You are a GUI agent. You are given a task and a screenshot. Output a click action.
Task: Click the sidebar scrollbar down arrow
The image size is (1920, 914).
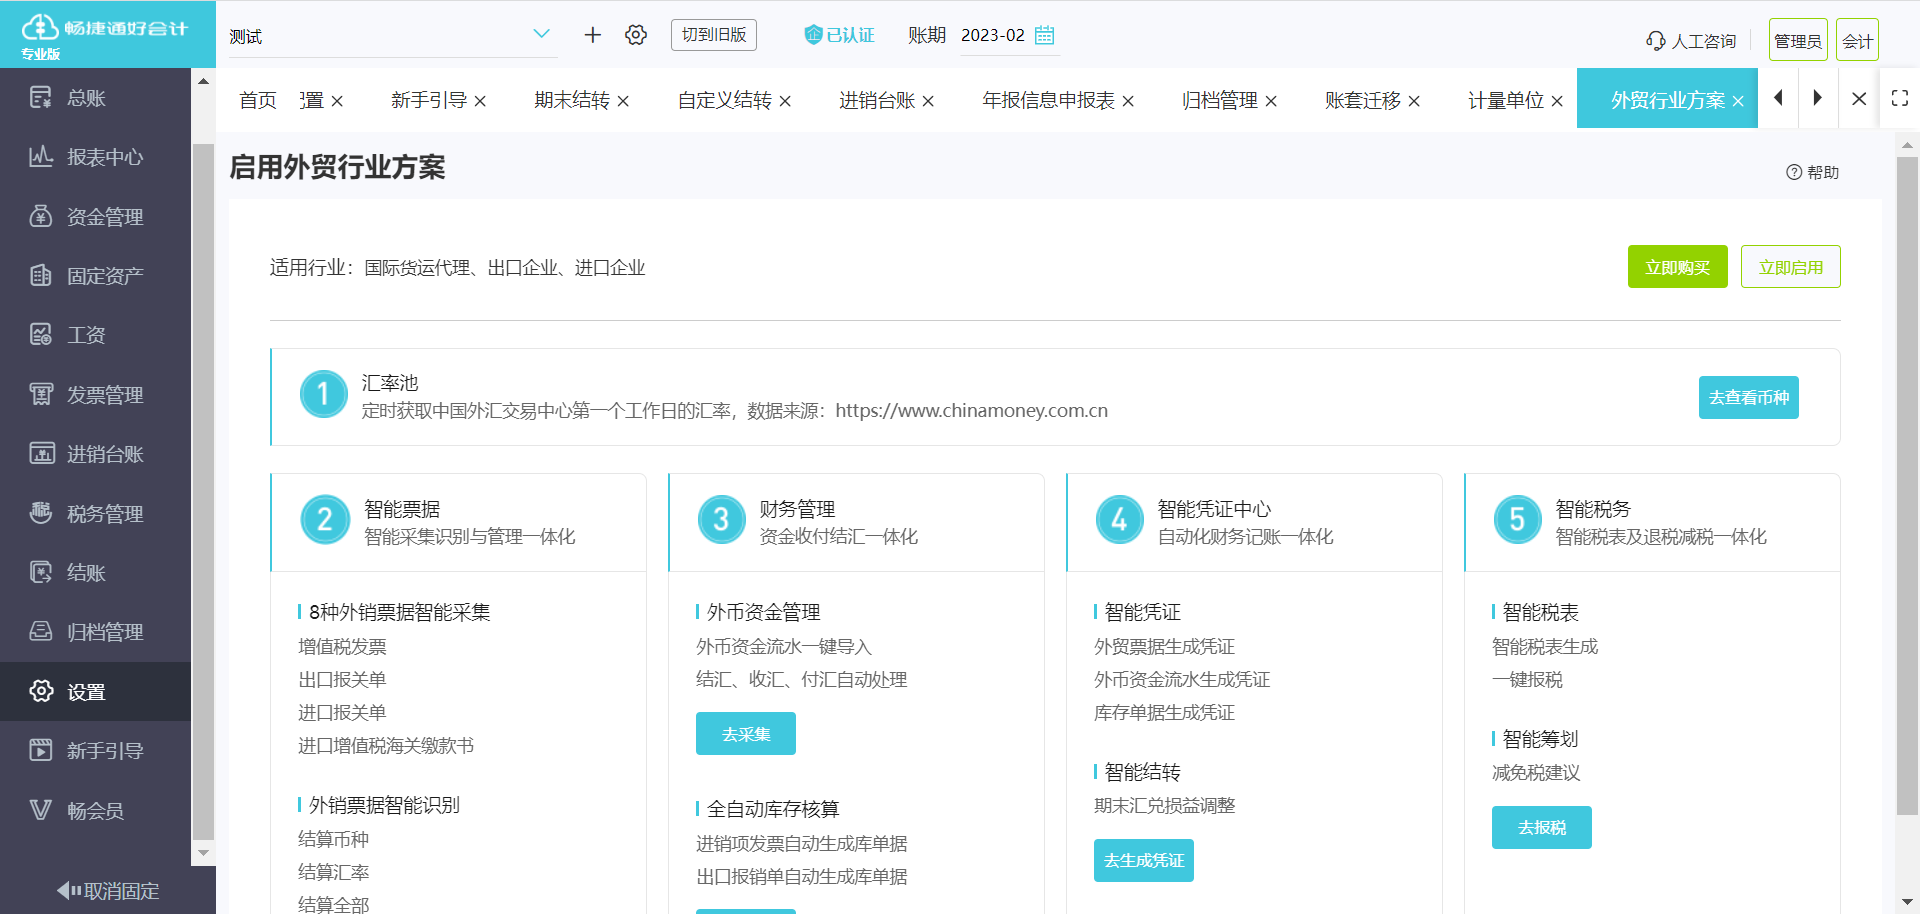[204, 853]
